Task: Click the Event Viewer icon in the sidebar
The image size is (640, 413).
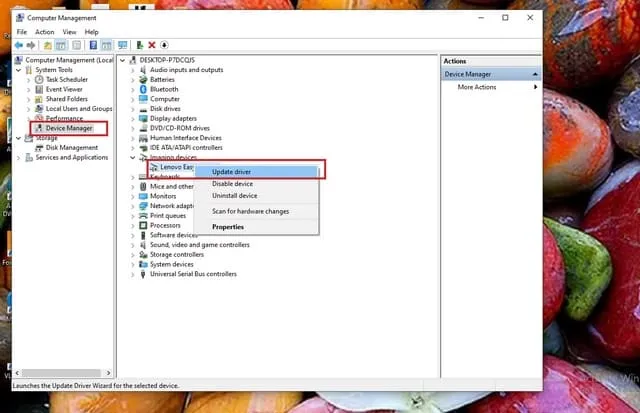Action: 39,89
